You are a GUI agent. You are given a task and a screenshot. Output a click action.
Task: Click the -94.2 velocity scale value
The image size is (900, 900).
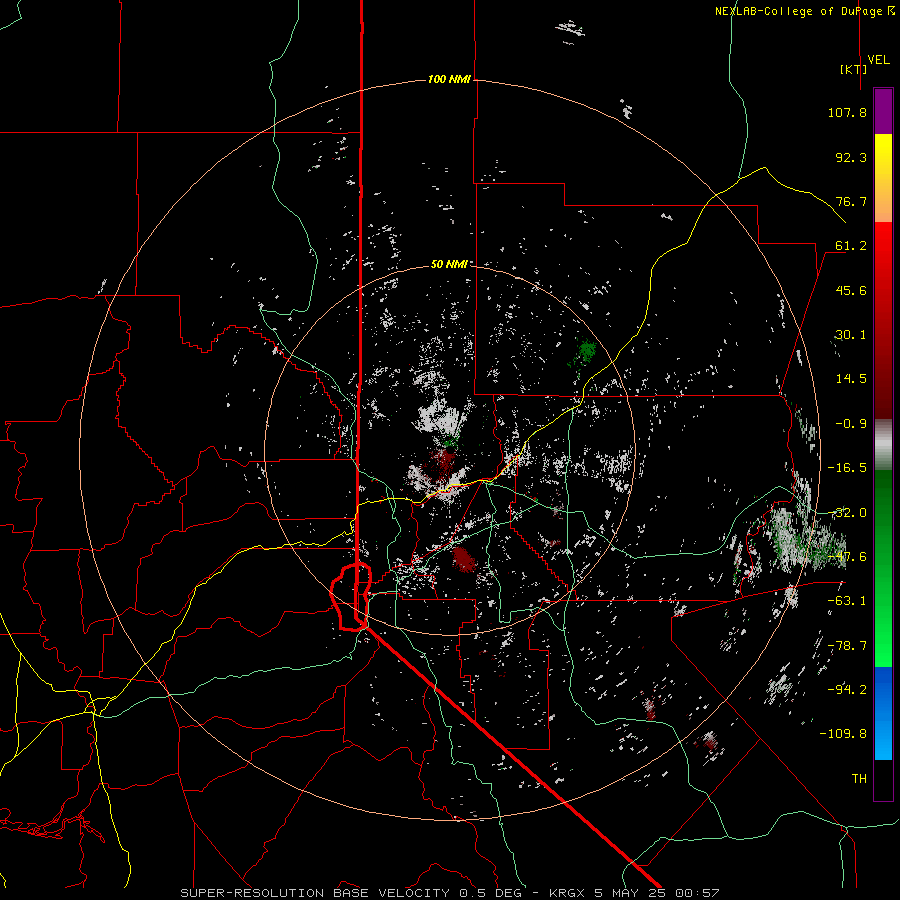847,690
